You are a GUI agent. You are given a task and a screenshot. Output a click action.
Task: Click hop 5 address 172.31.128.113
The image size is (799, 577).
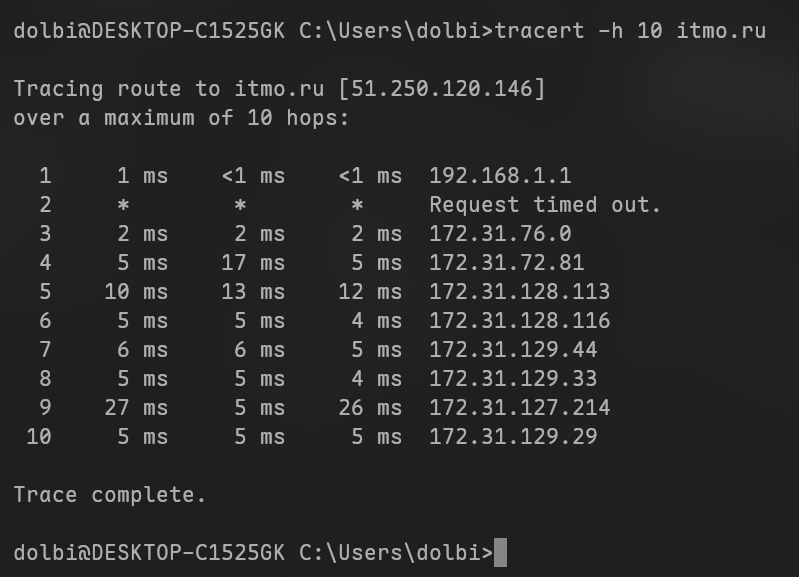tap(519, 292)
